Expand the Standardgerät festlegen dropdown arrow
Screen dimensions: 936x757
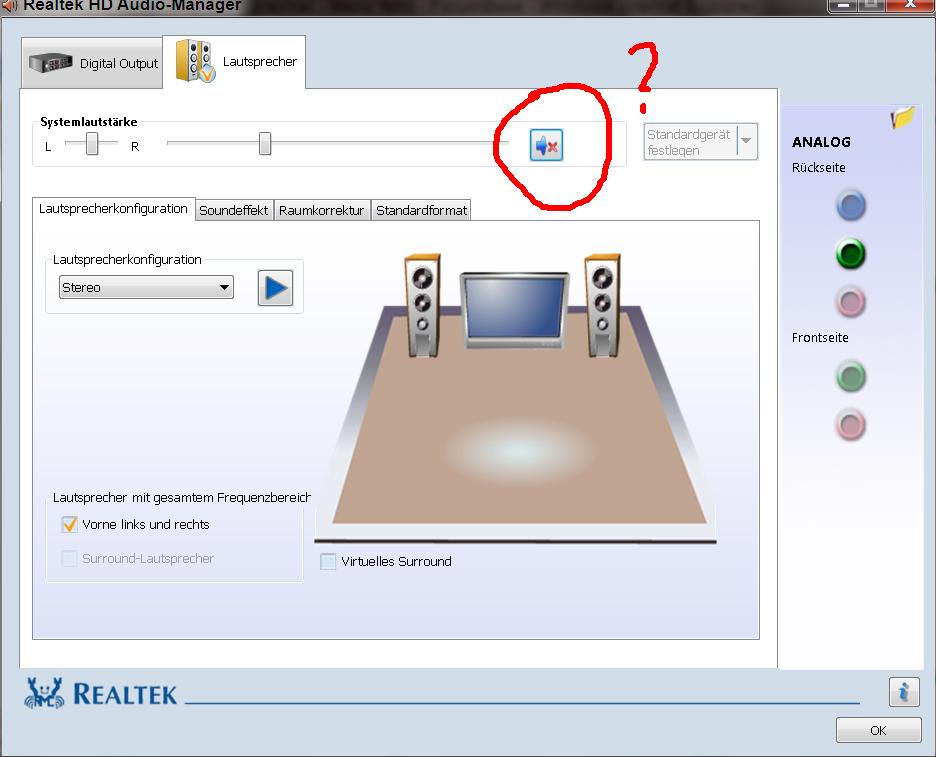[x=747, y=141]
